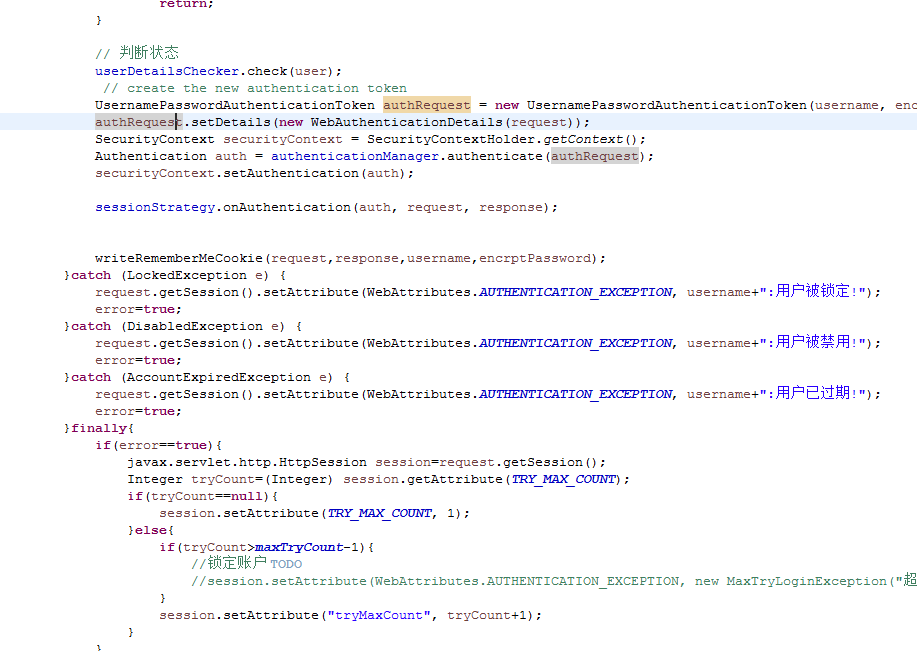Click 'UsernamePasswordAuthenticationToken' constructor after new
The image size is (917, 651).
[x=667, y=105]
